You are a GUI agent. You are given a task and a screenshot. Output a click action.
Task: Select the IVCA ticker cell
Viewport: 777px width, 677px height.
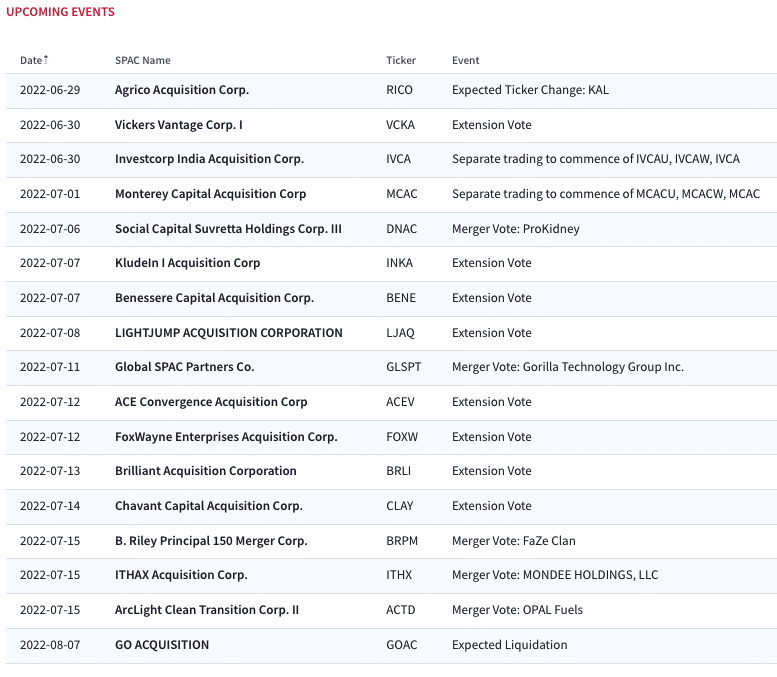(x=398, y=159)
